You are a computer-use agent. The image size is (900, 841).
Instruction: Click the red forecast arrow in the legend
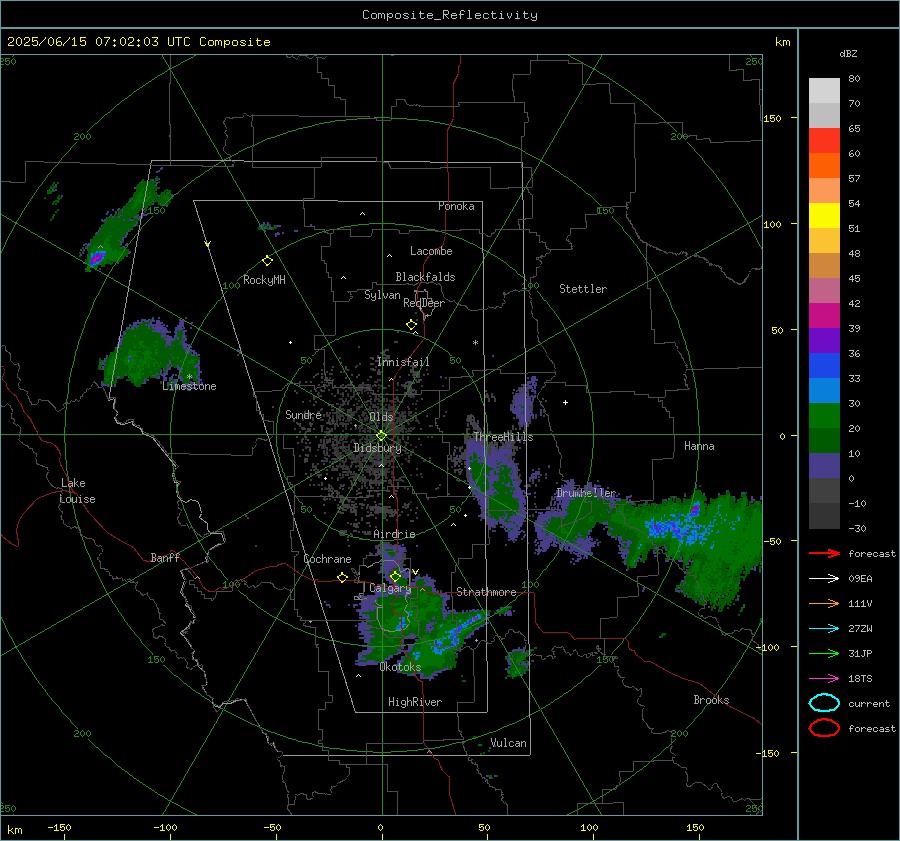coord(824,553)
